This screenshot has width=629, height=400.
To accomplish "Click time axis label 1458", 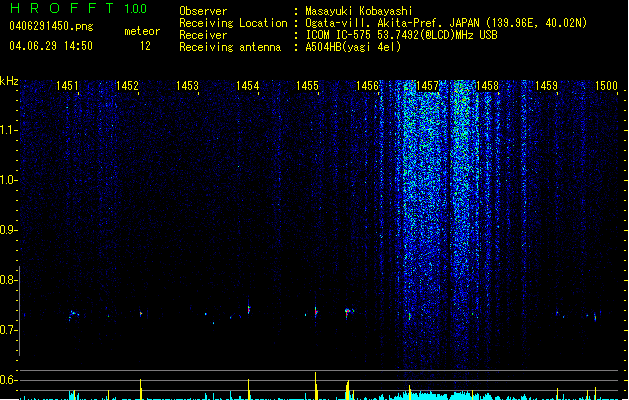I will [x=487, y=86].
